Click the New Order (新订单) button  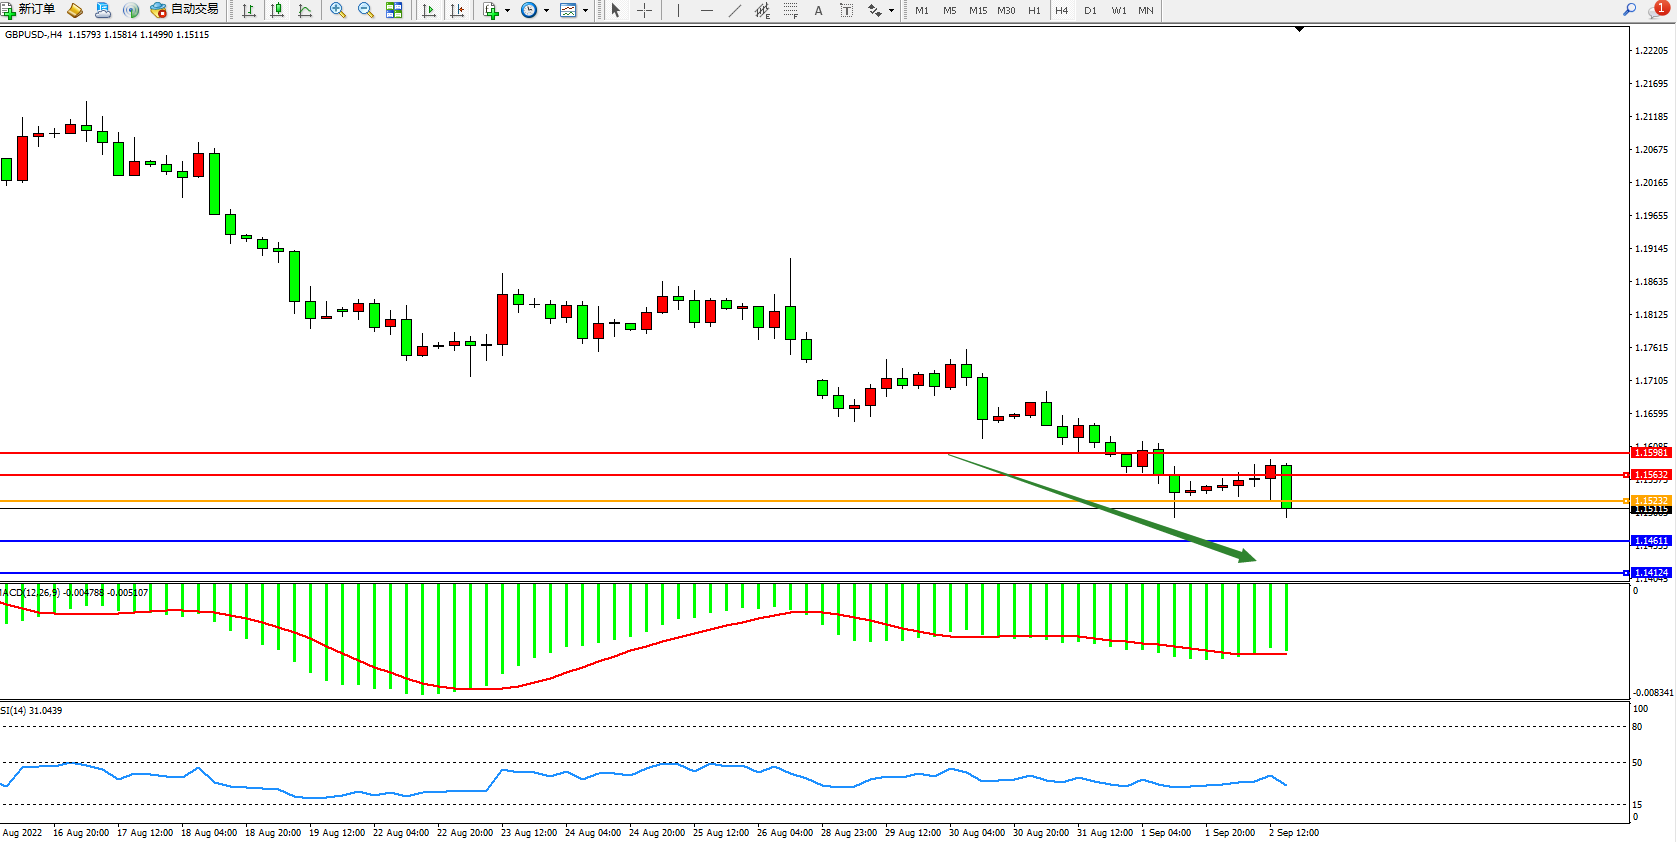28,10
